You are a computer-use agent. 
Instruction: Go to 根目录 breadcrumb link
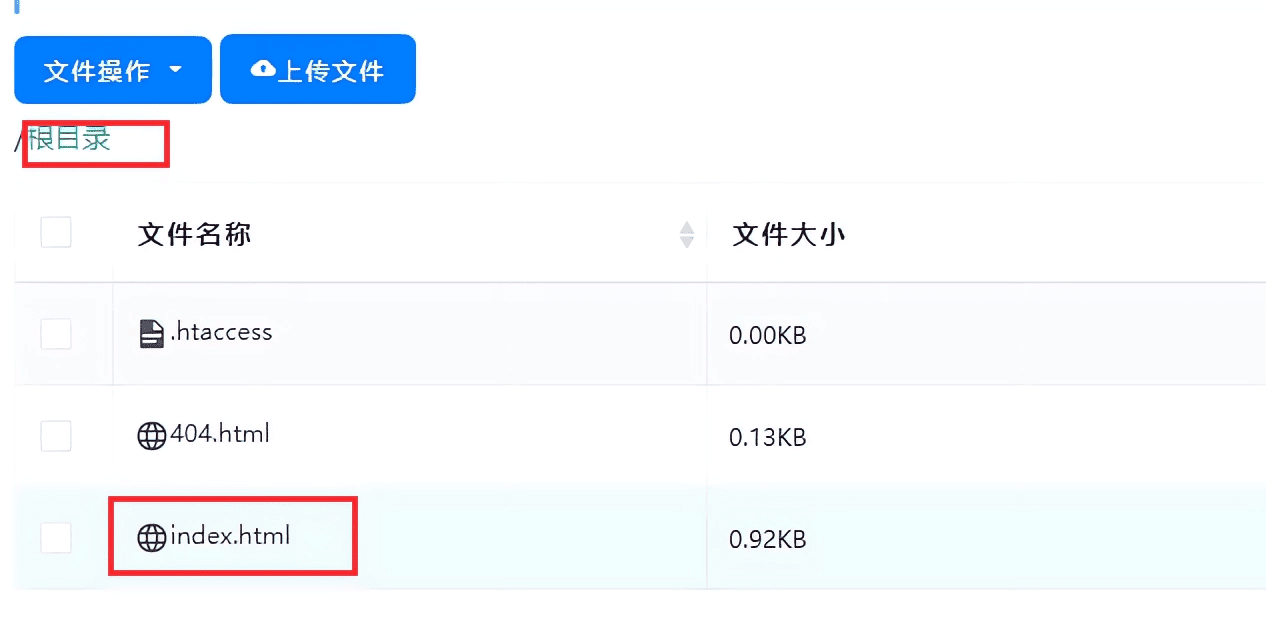69,139
